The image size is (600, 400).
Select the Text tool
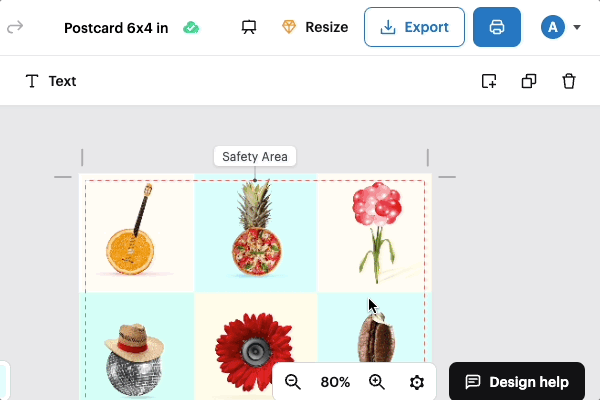pyautogui.click(x=51, y=81)
